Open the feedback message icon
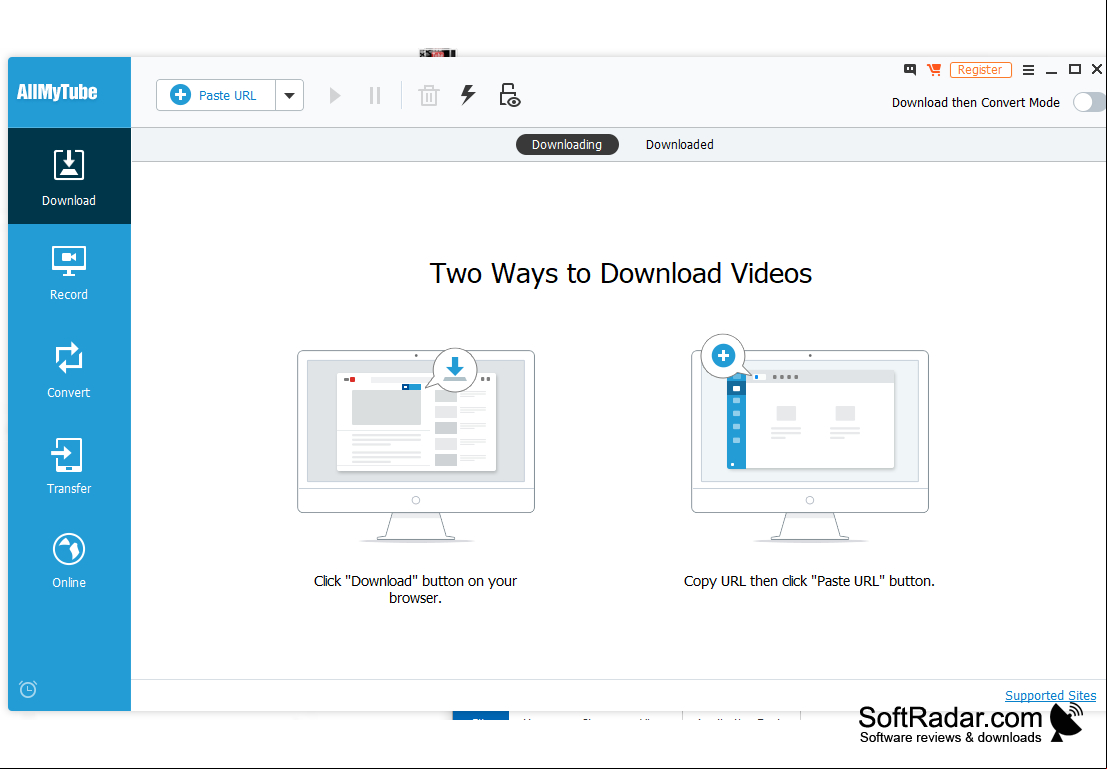 (x=910, y=69)
